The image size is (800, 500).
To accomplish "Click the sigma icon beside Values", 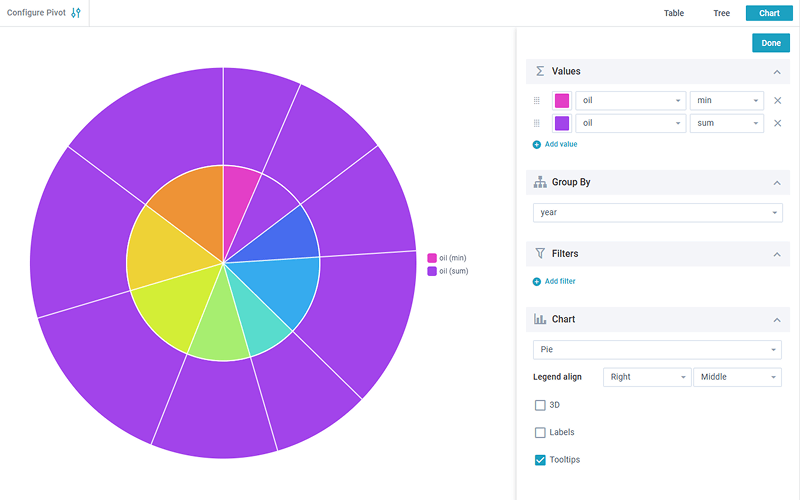I will [x=540, y=71].
